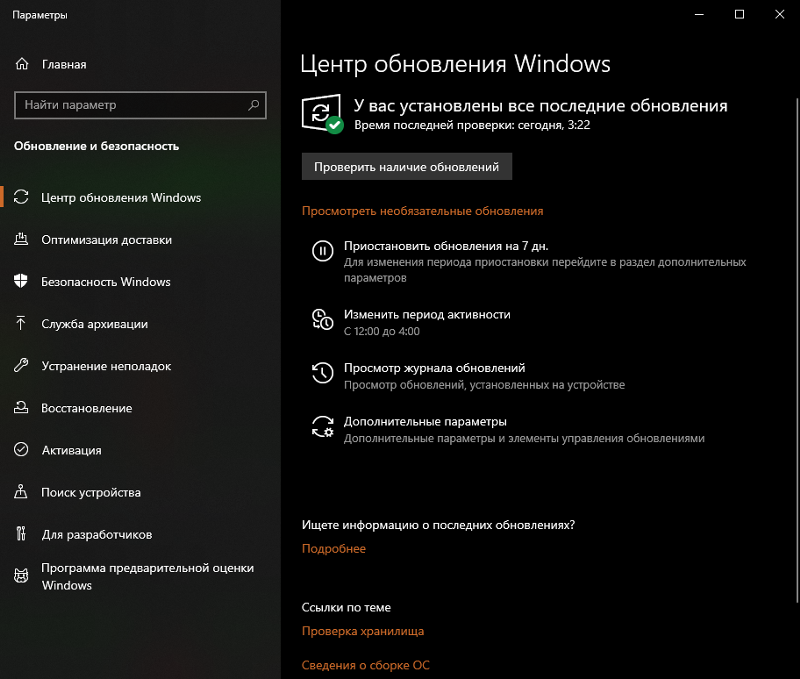
Task: Open Просмотреть необязательные обновления link
Action: 422,211
